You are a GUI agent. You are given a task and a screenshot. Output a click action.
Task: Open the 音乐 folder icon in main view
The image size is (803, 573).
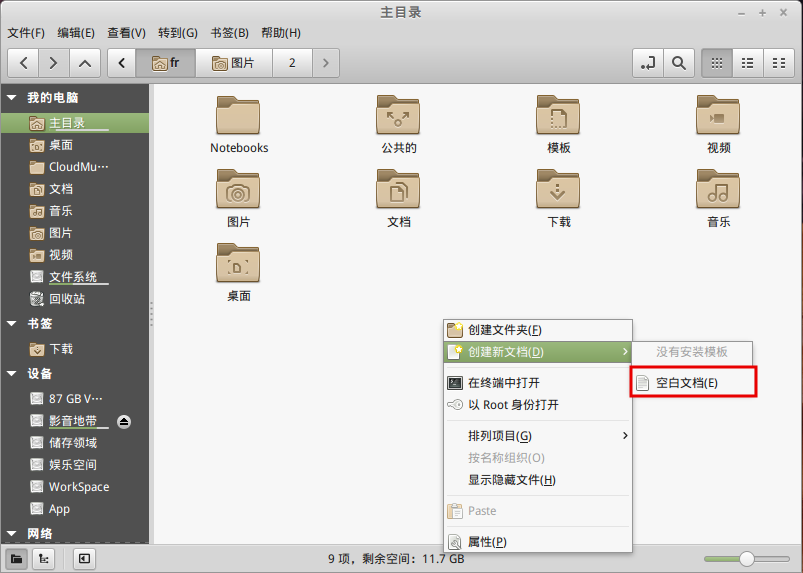(718, 197)
